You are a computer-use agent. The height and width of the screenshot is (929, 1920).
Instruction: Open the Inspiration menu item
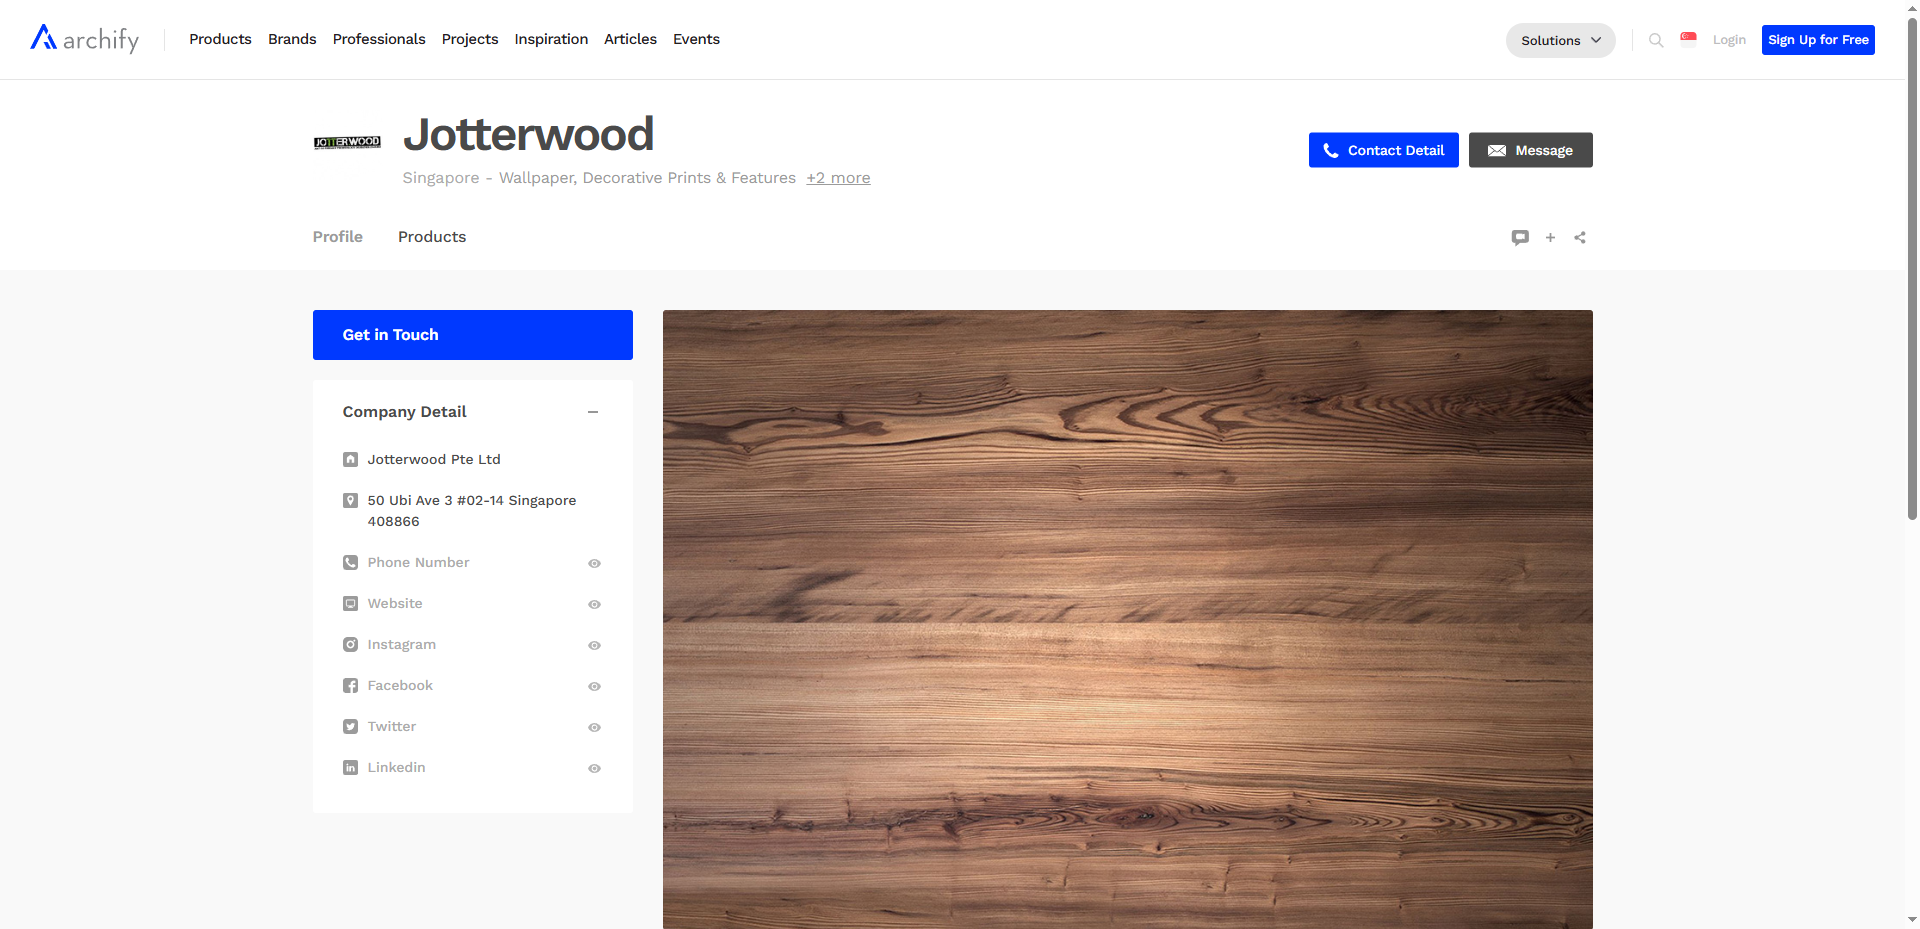pyautogui.click(x=551, y=39)
